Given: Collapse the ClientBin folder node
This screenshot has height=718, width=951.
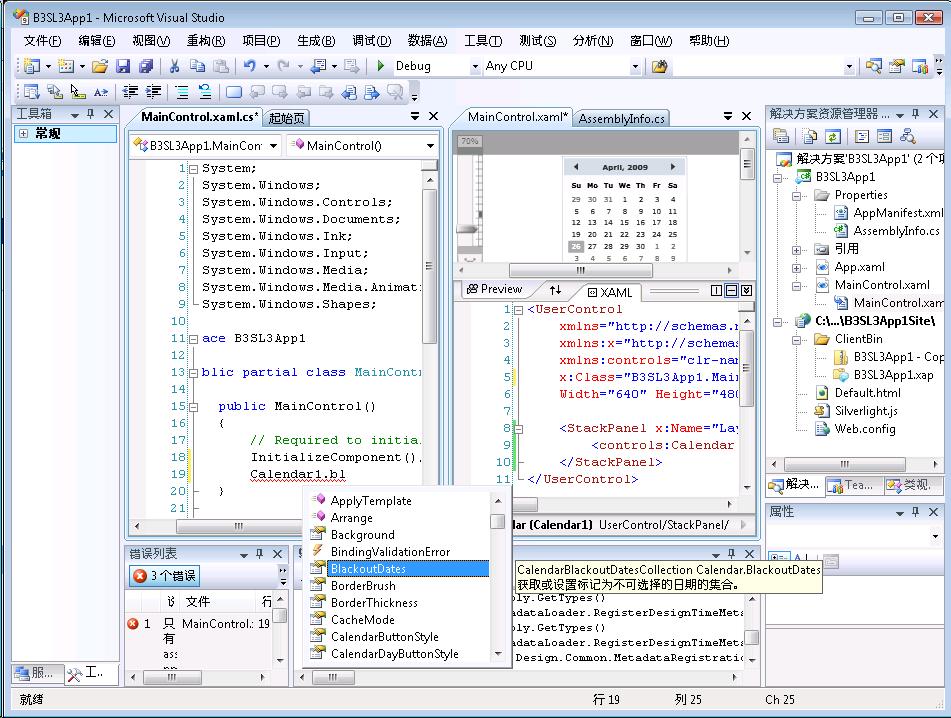Looking at the screenshot, I should pyautogui.click(x=796, y=340).
